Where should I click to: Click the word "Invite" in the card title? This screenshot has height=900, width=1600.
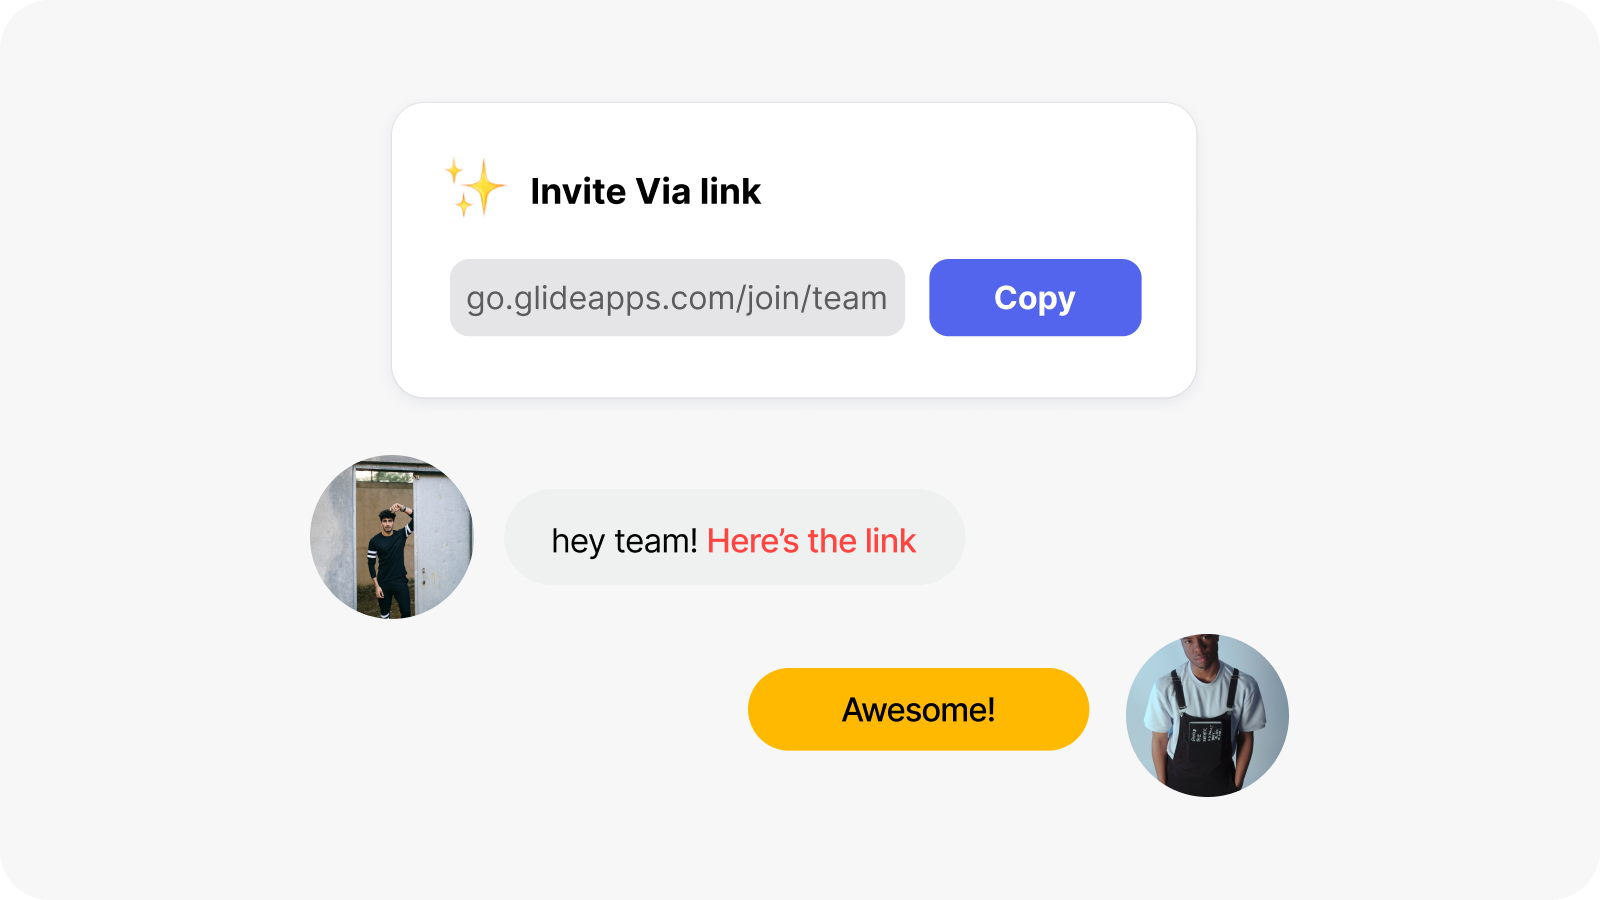coord(578,191)
